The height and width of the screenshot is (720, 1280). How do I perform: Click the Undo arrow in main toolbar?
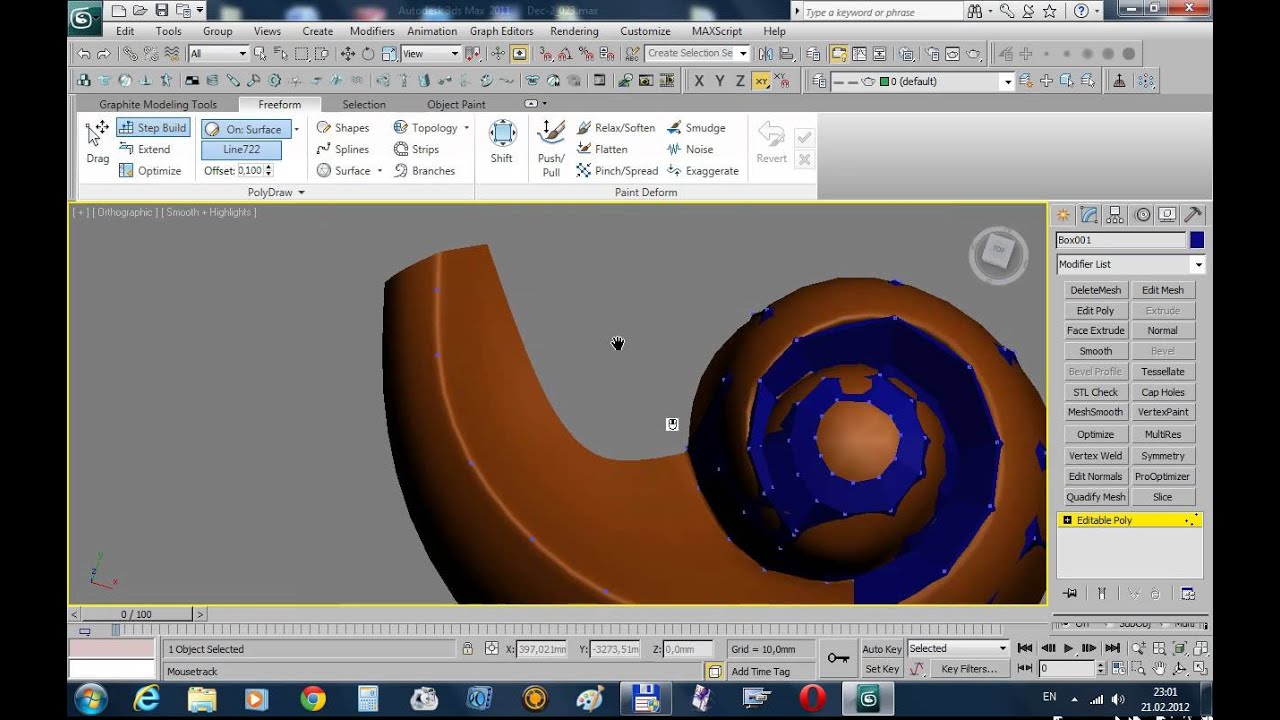tap(84, 54)
